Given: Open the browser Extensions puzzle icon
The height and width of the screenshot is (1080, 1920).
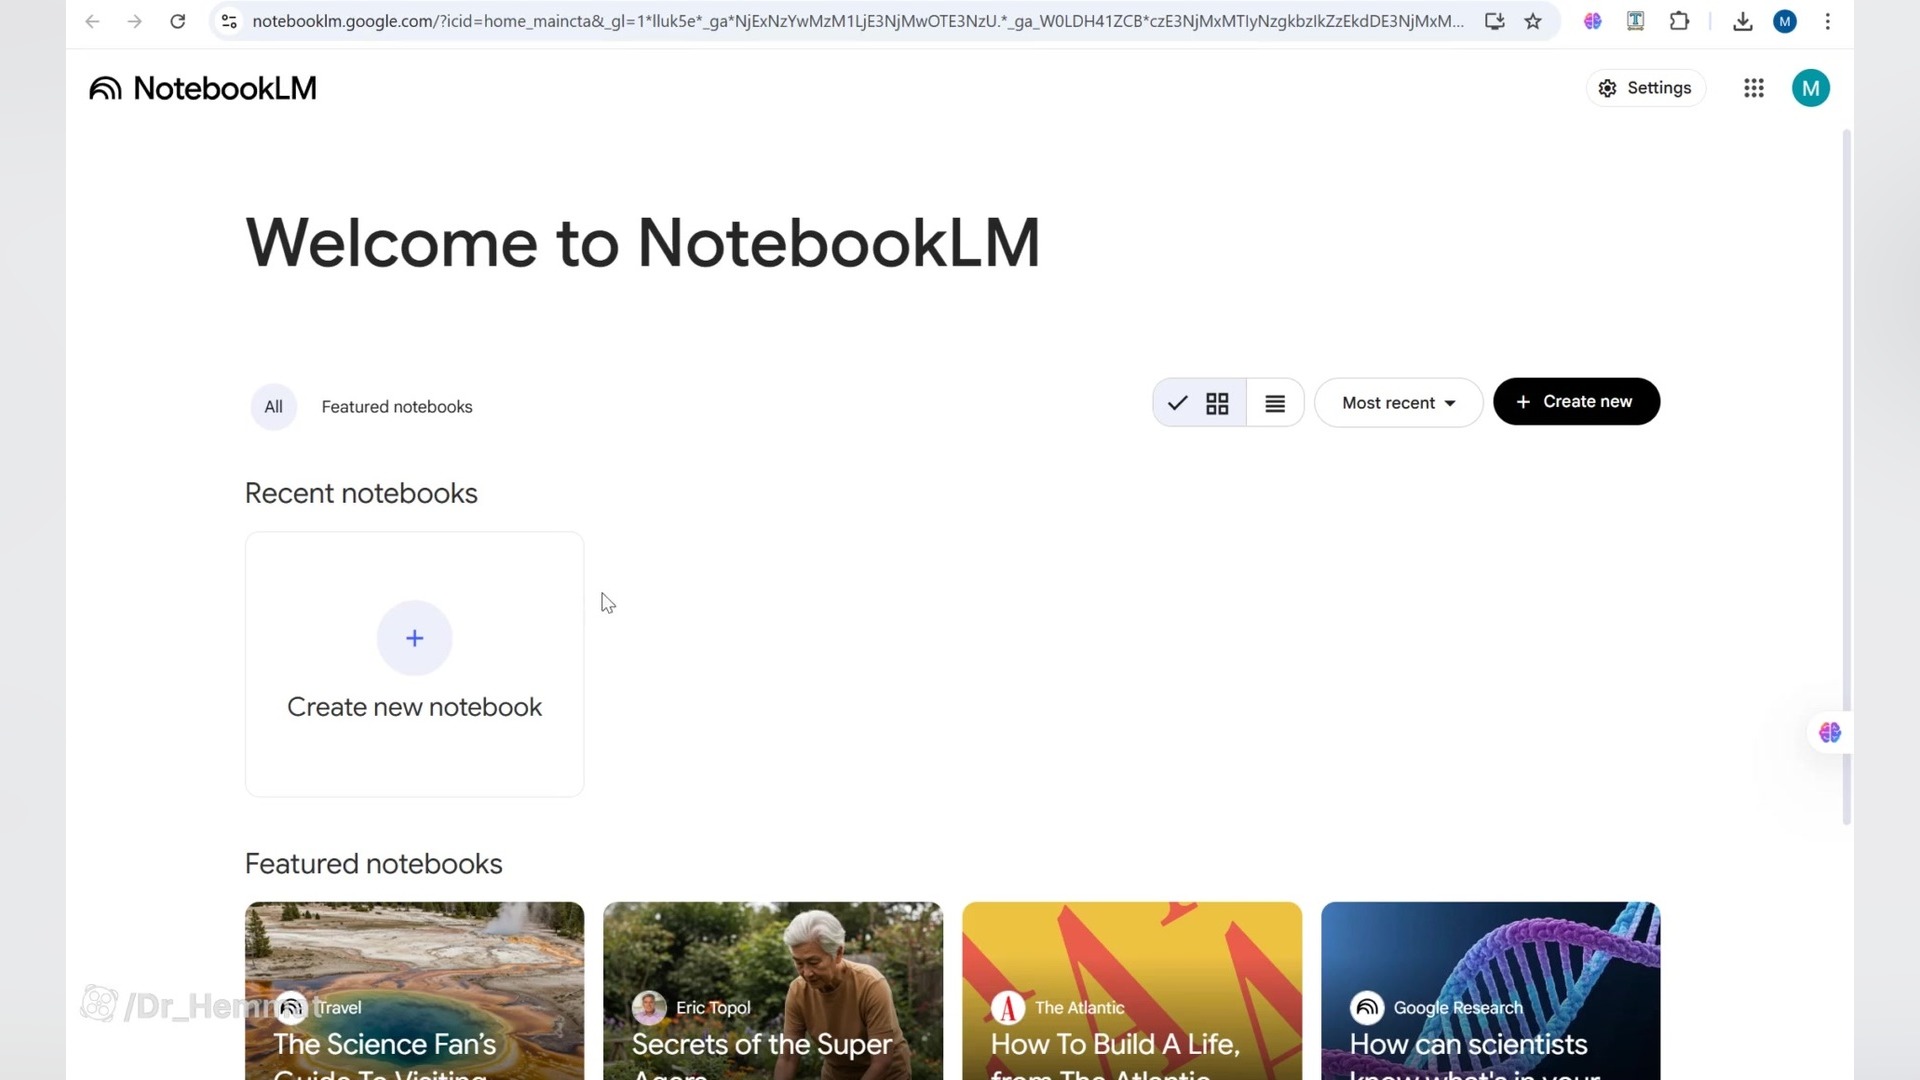Looking at the screenshot, I should click(1679, 21).
